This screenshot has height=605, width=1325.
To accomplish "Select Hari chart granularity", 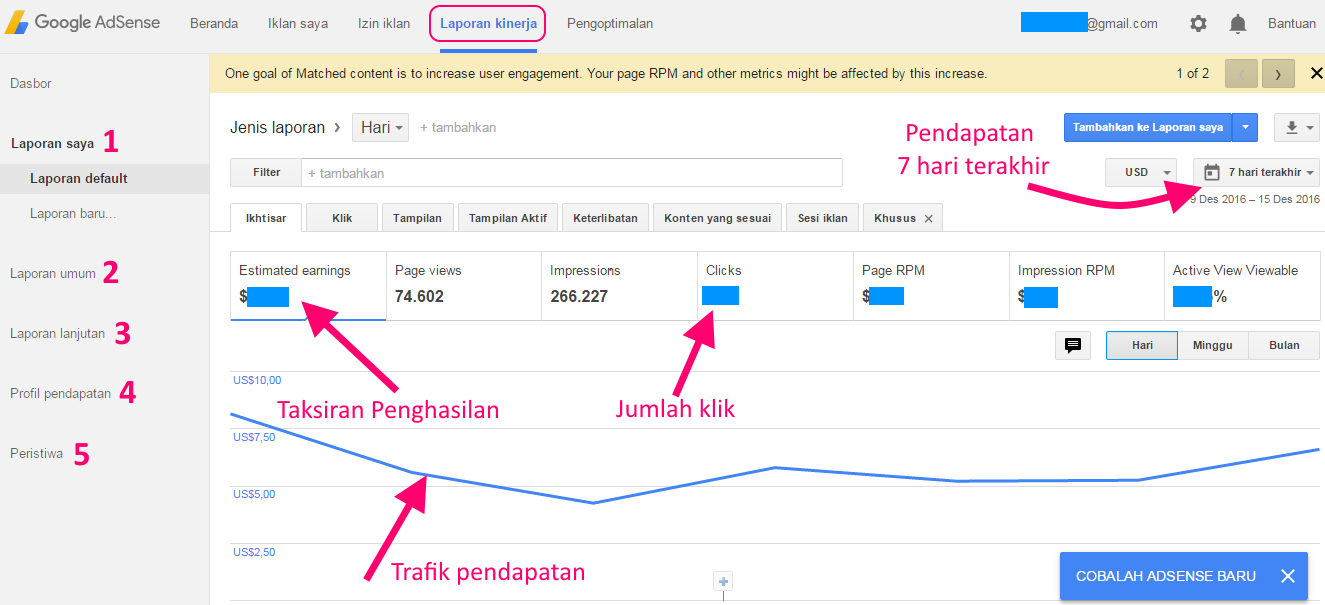I will (1141, 345).
